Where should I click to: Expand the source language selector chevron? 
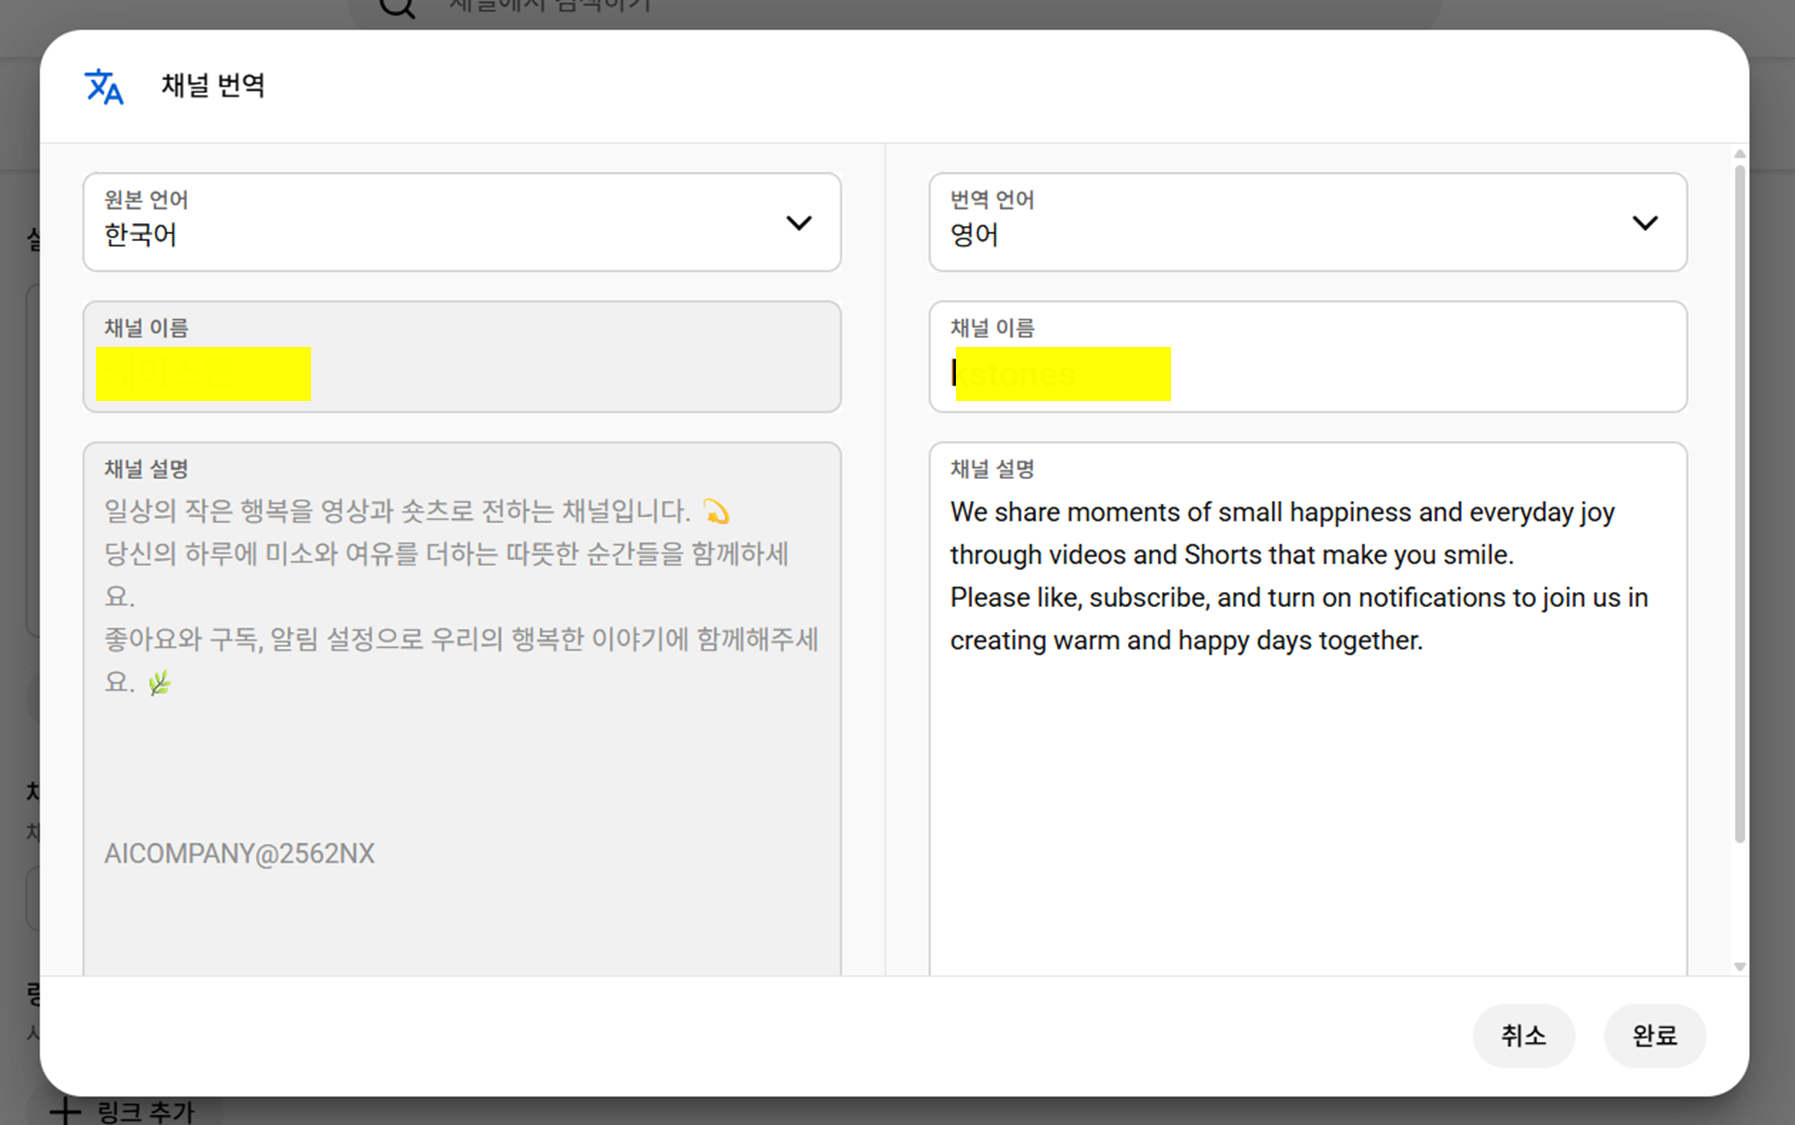tap(799, 222)
